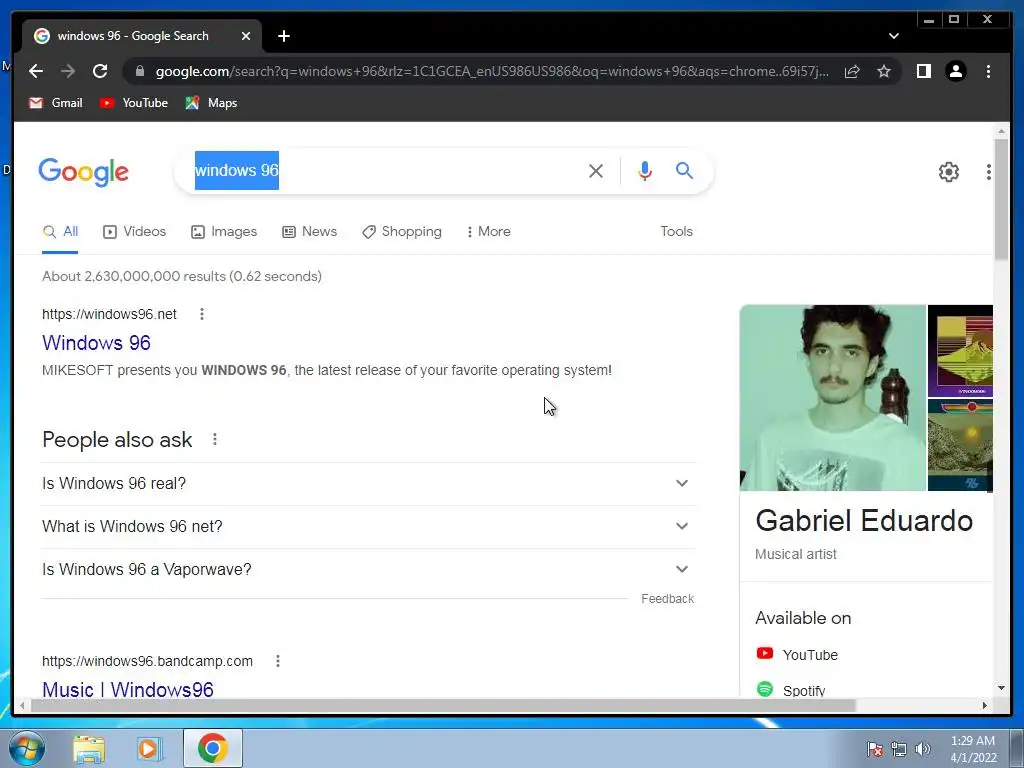Close the windows 96 Google Search tab
The image size is (1024, 768).
point(246,36)
